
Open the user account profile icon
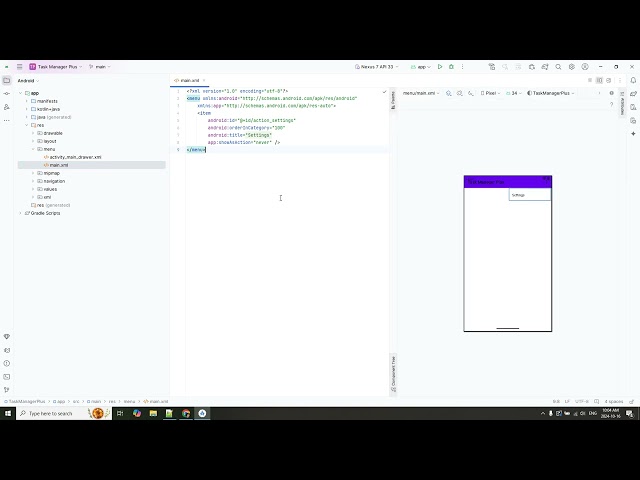click(585, 67)
